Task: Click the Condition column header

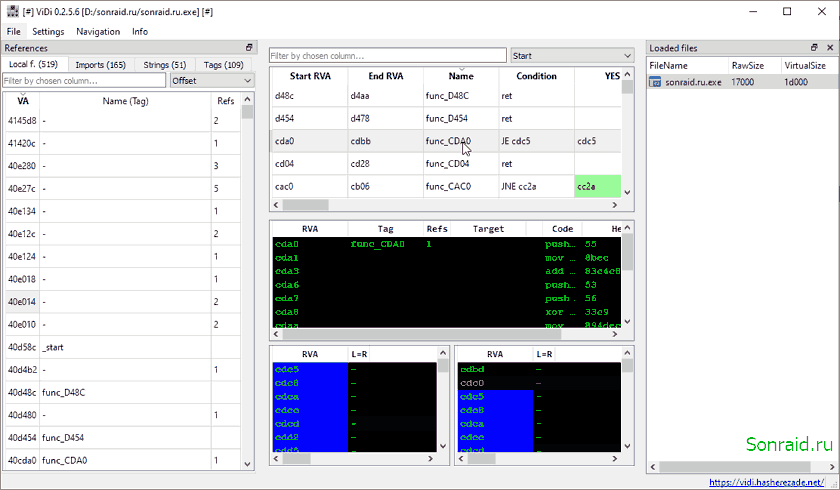Action: (536, 76)
